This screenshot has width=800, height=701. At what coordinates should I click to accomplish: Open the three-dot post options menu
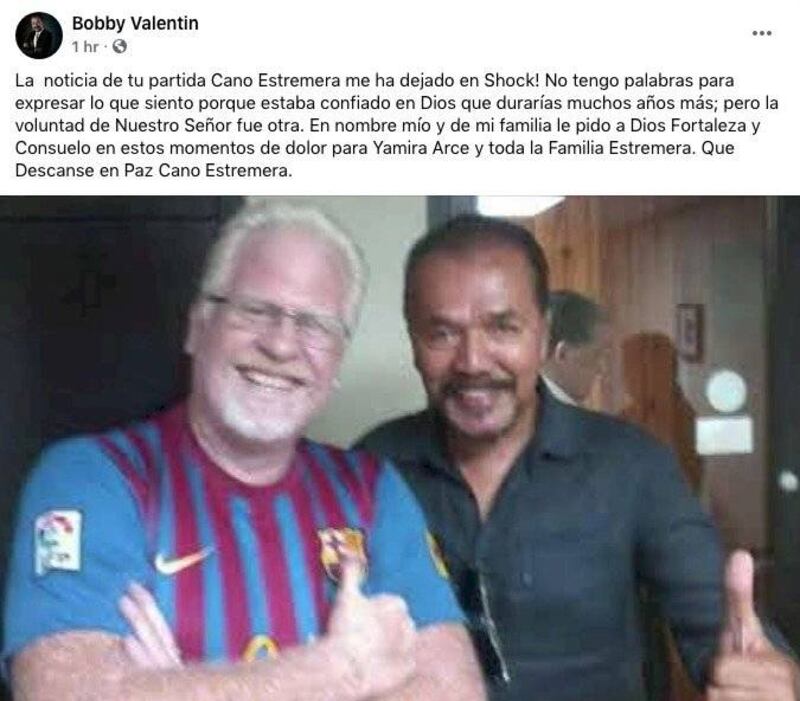[761, 33]
